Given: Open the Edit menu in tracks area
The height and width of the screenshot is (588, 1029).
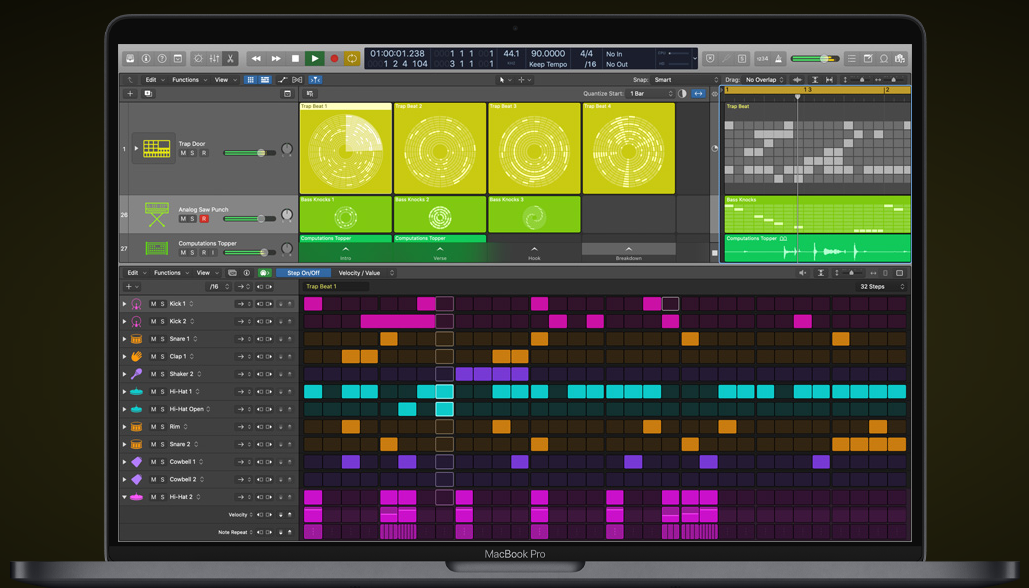Looking at the screenshot, I should click(x=153, y=80).
